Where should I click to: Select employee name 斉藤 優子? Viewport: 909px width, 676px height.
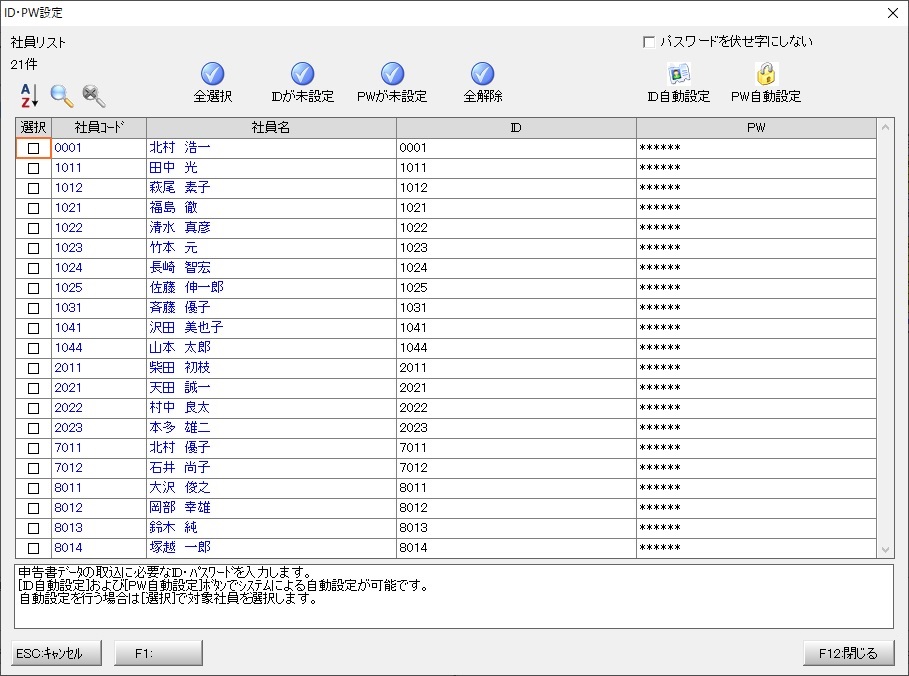[x=271, y=308]
